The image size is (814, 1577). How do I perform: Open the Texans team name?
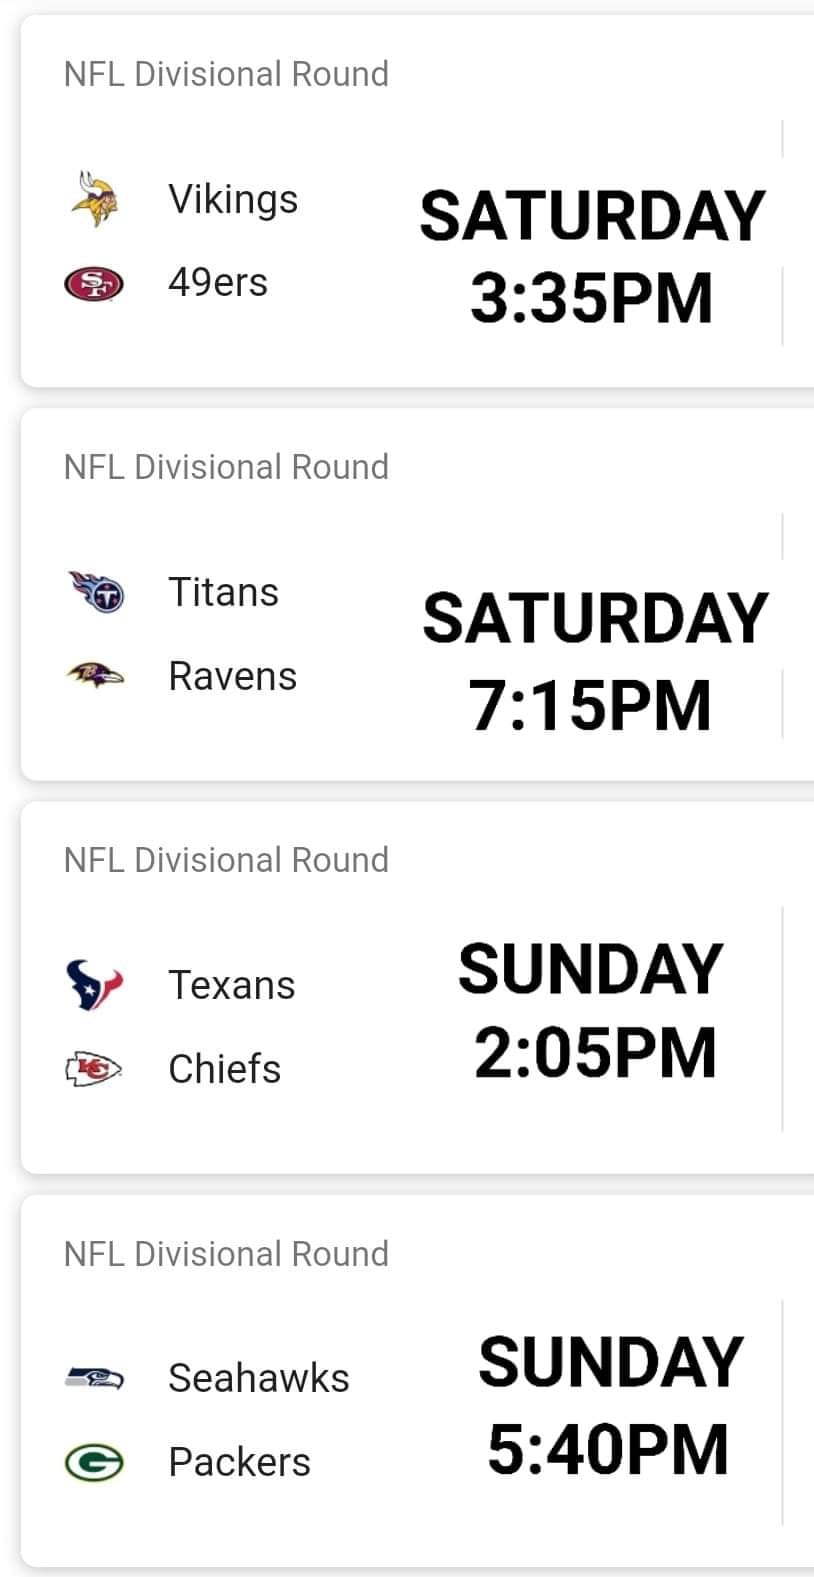[232, 985]
